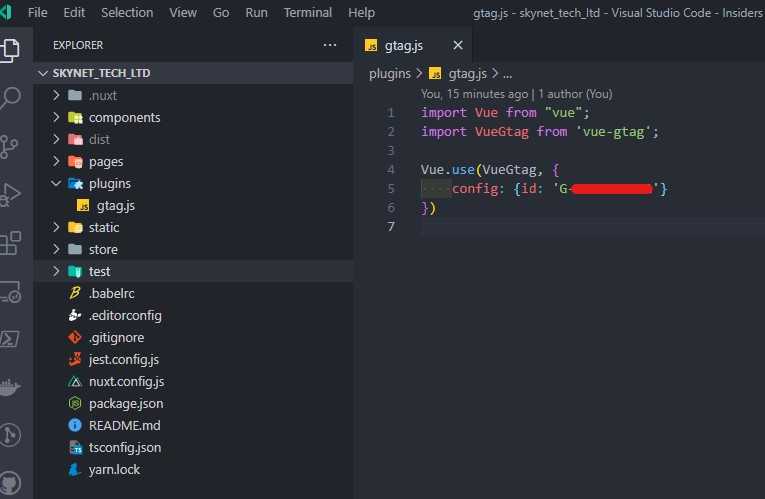Click the config key on line 5
Image resolution: width=765 pixels, height=499 pixels.
tap(475, 189)
